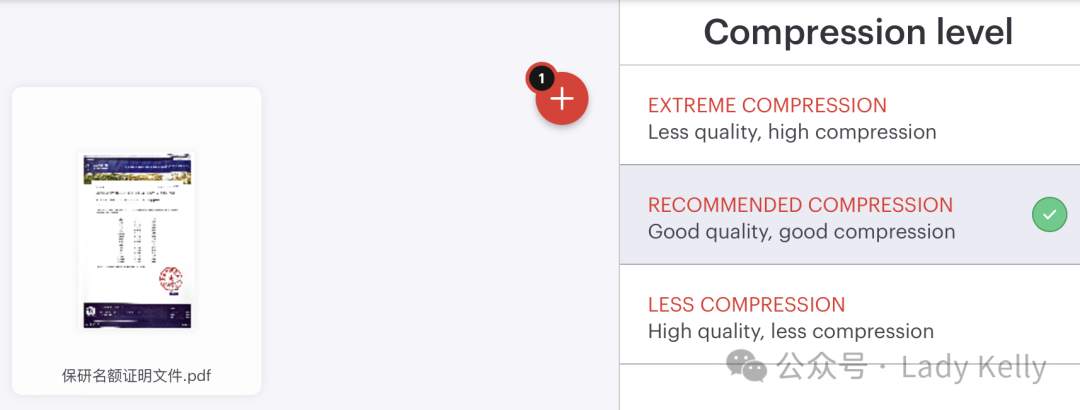The height and width of the screenshot is (410, 1080).
Task: Click the red plus add-files button
Action: 563,99
